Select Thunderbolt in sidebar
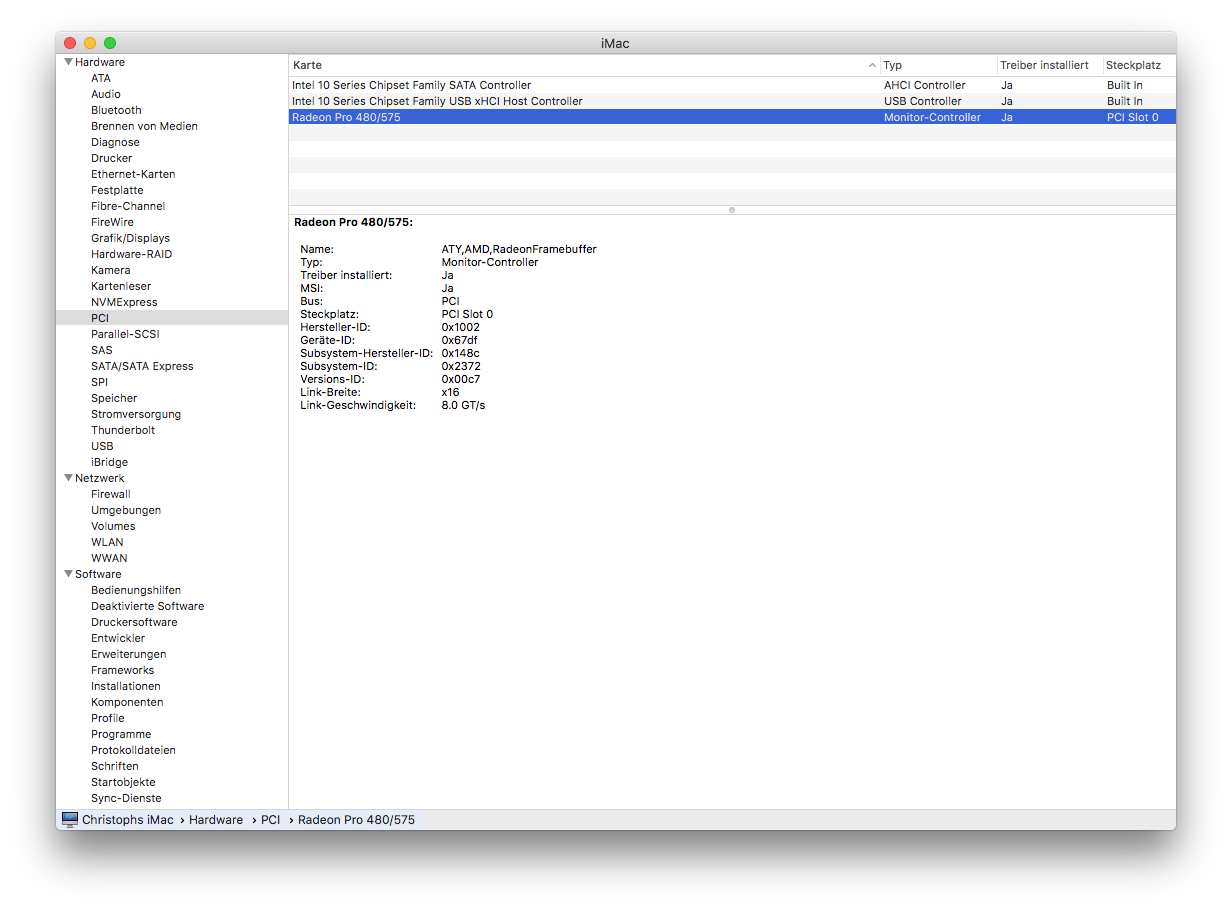1232x910 pixels. pyautogui.click(x=123, y=430)
